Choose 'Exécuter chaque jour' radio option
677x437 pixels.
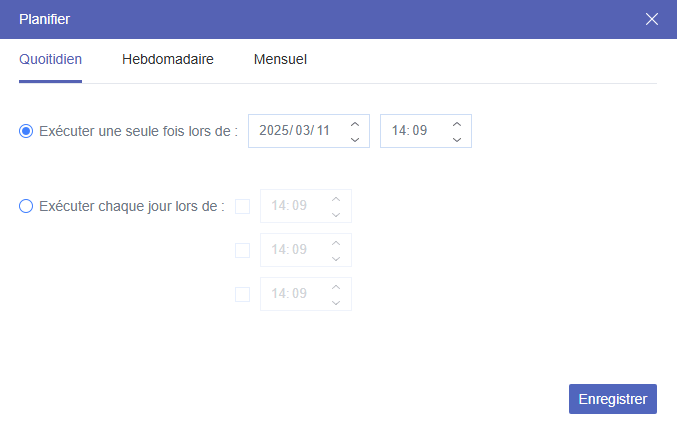point(26,207)
